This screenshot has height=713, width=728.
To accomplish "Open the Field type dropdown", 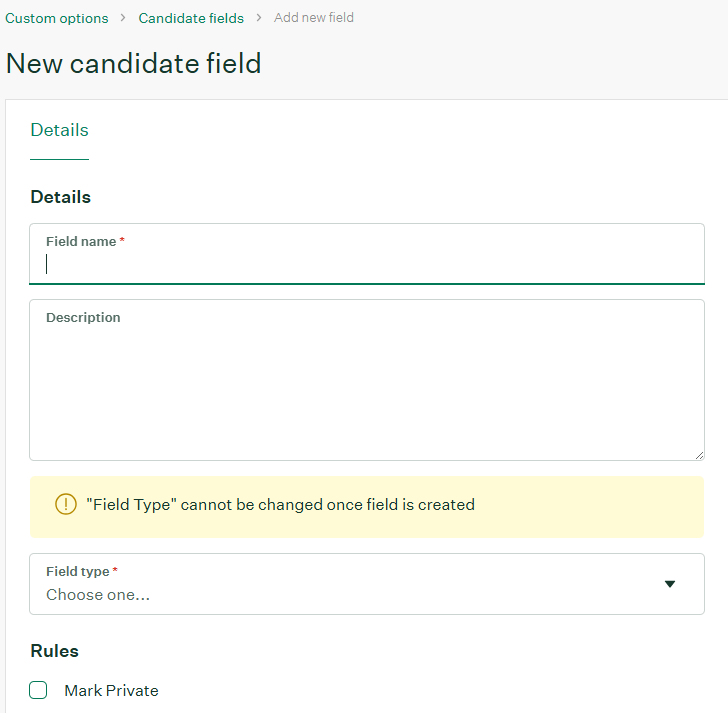I will coord(366,584).
